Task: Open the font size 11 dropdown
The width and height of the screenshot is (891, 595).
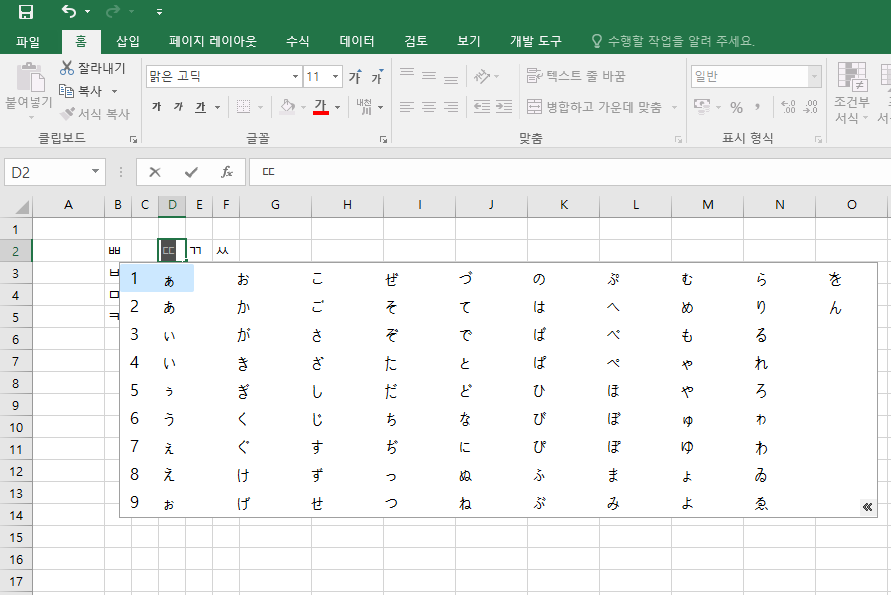Action: pyautogui.click(x=335, y=77)
